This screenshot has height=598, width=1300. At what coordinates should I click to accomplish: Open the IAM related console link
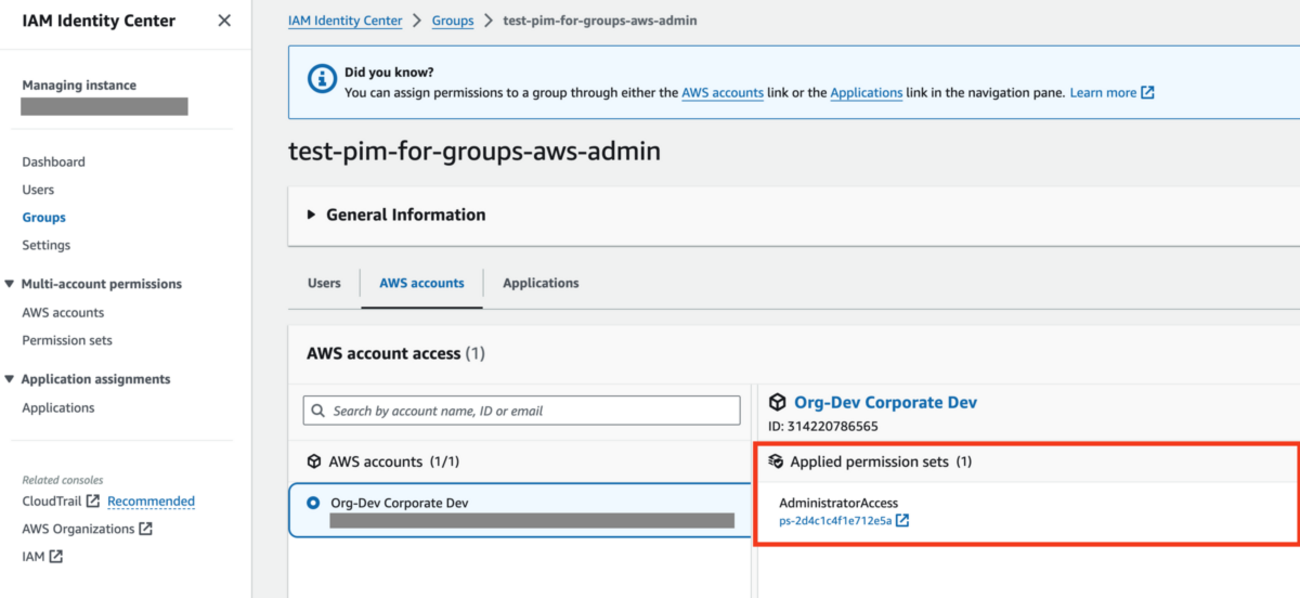click(x=33, y=557)
